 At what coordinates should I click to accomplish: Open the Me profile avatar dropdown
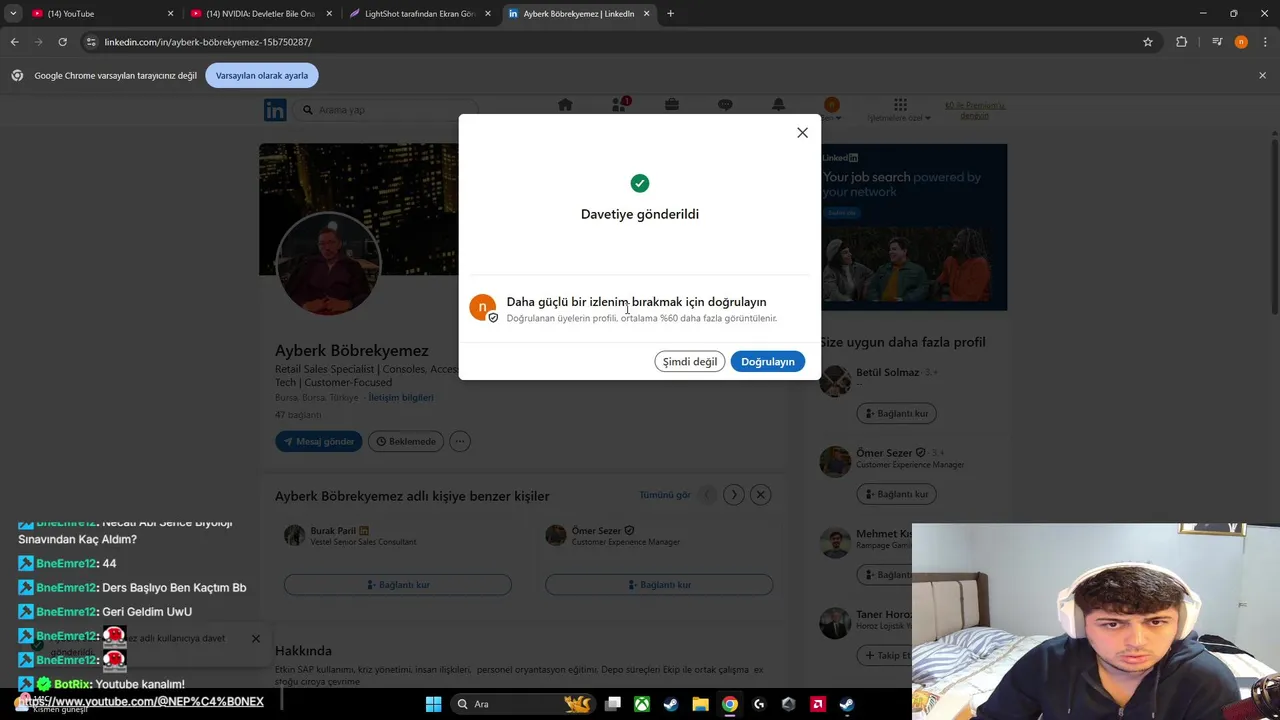831,109
